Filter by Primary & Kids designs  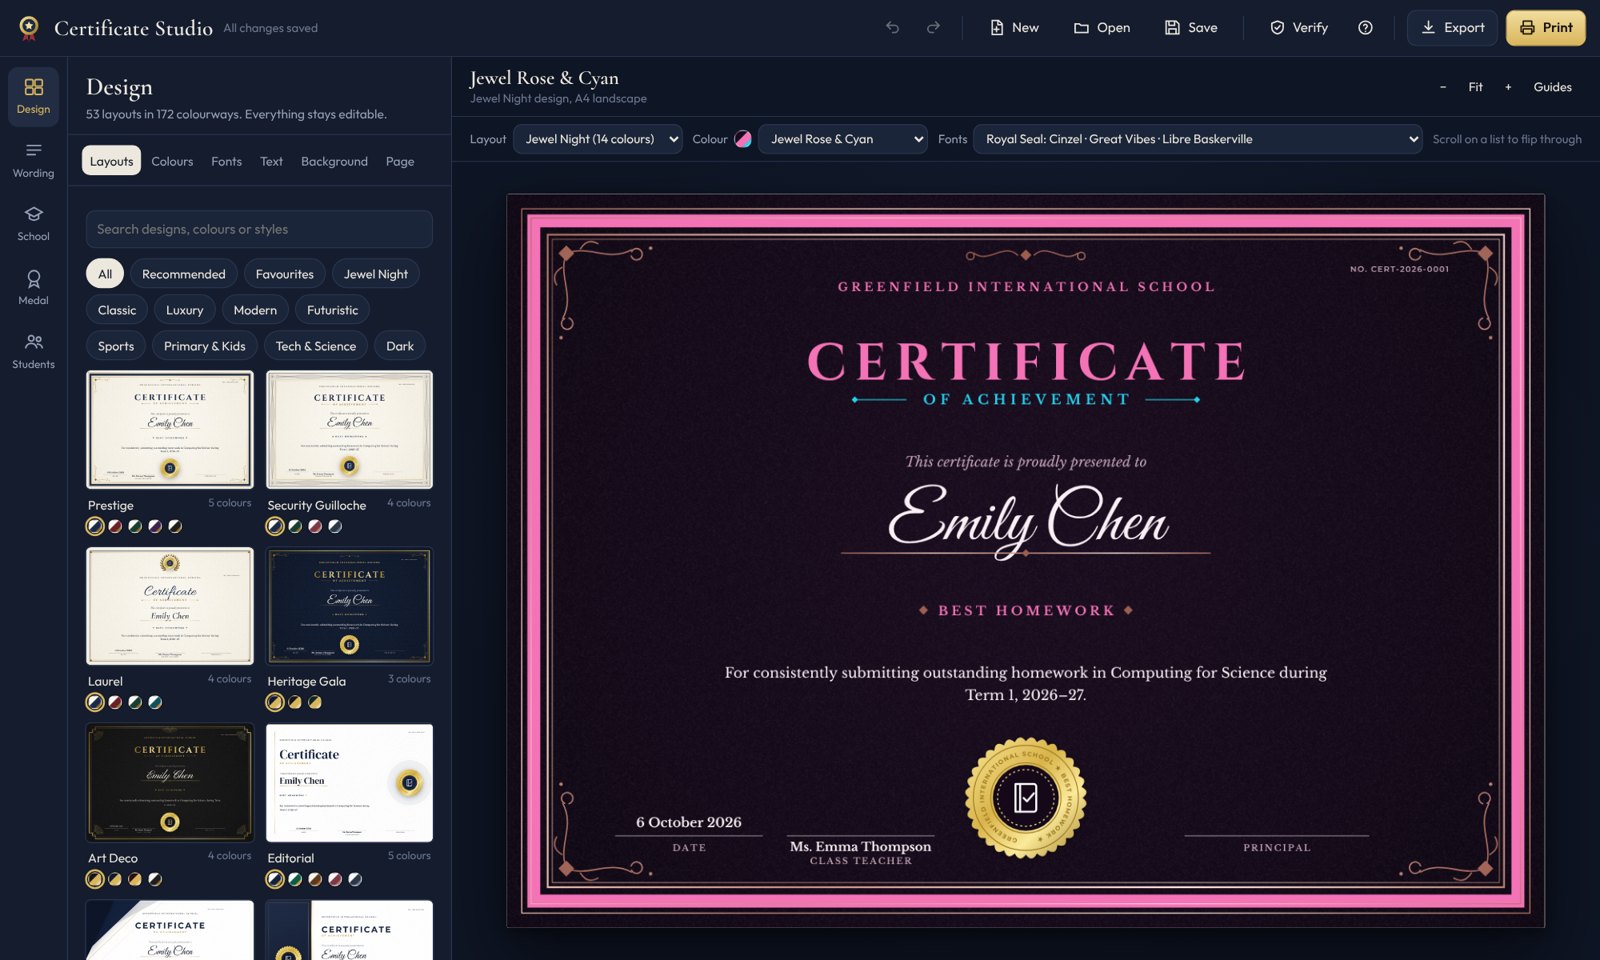205,346
